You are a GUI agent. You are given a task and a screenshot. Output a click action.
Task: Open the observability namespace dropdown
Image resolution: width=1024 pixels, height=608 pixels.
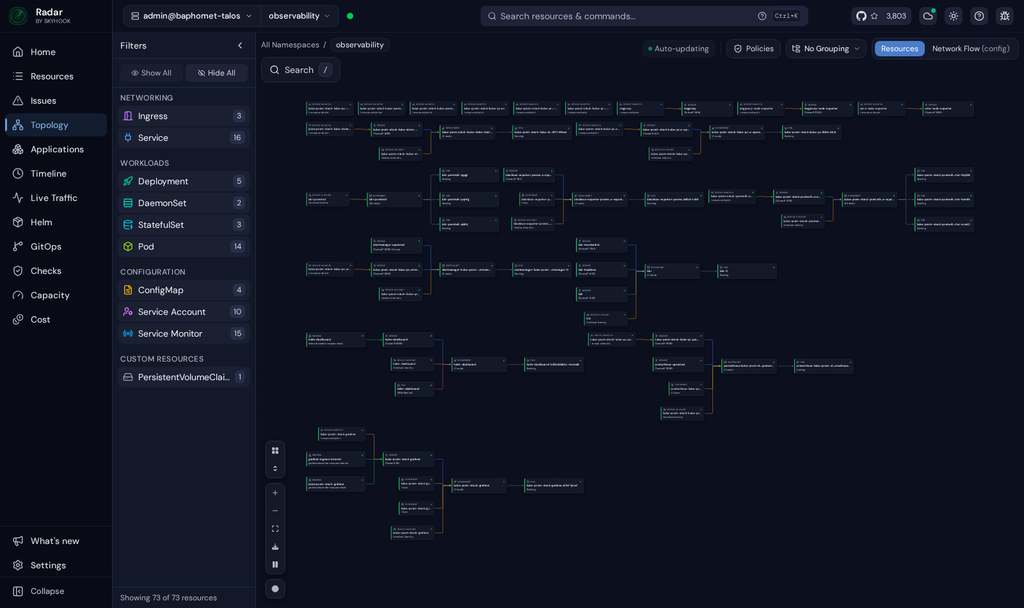click(x=299, y=16)
